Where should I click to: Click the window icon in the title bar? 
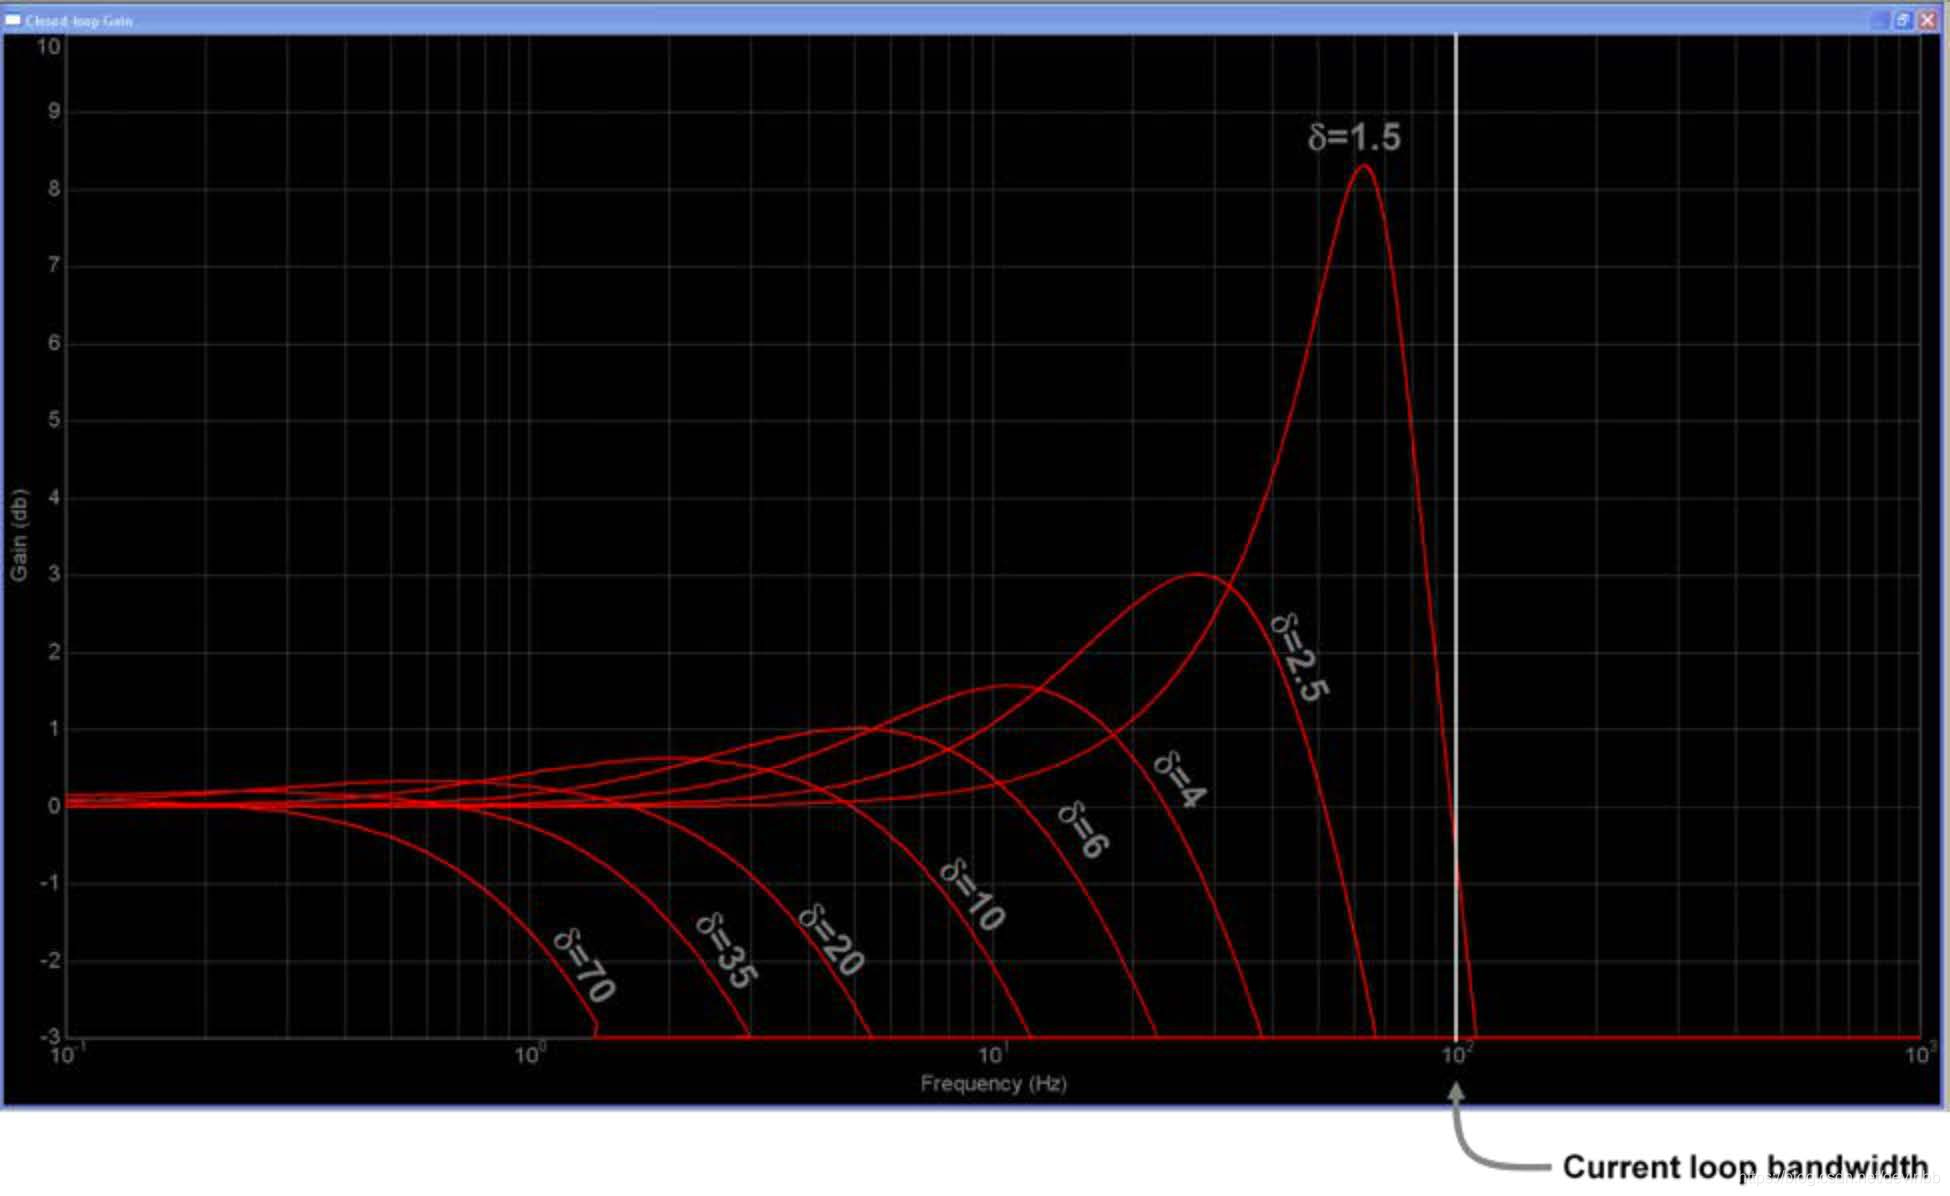coord(13,20)
